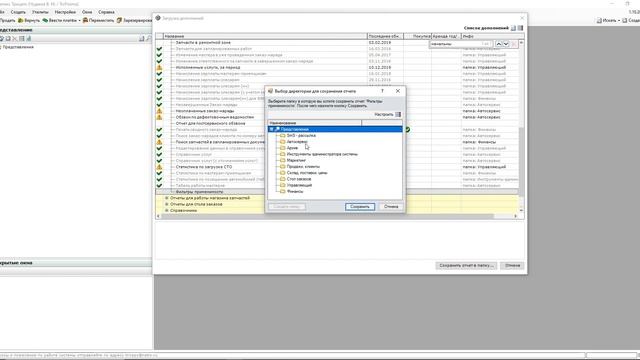Viewport: 640px width, 360px height.
Task: Select the SMS - рассылка folder
Action: 301,136
